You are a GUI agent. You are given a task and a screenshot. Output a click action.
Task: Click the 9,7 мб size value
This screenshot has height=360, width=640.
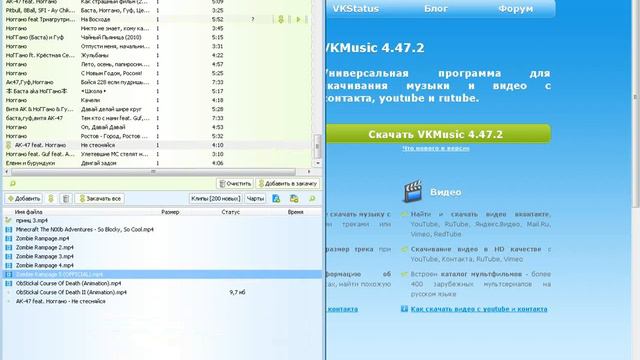(x=237, y=292)
